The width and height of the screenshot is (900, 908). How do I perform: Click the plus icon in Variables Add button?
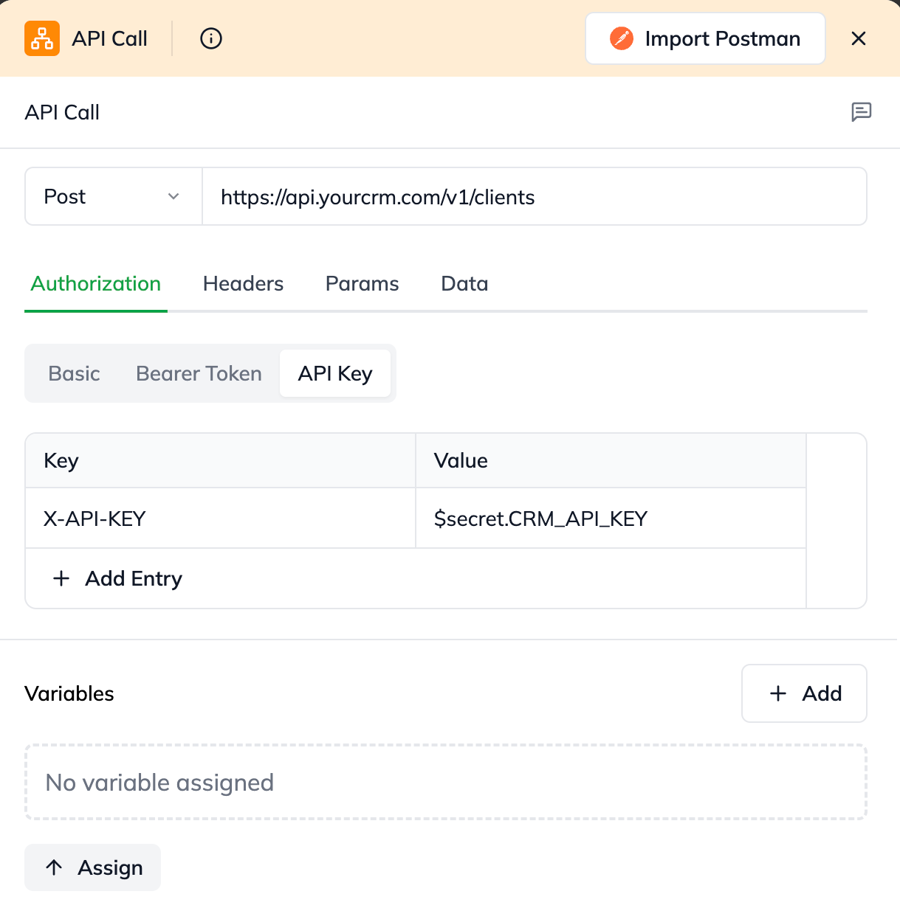pyautogui.click(x=778, y=693)
